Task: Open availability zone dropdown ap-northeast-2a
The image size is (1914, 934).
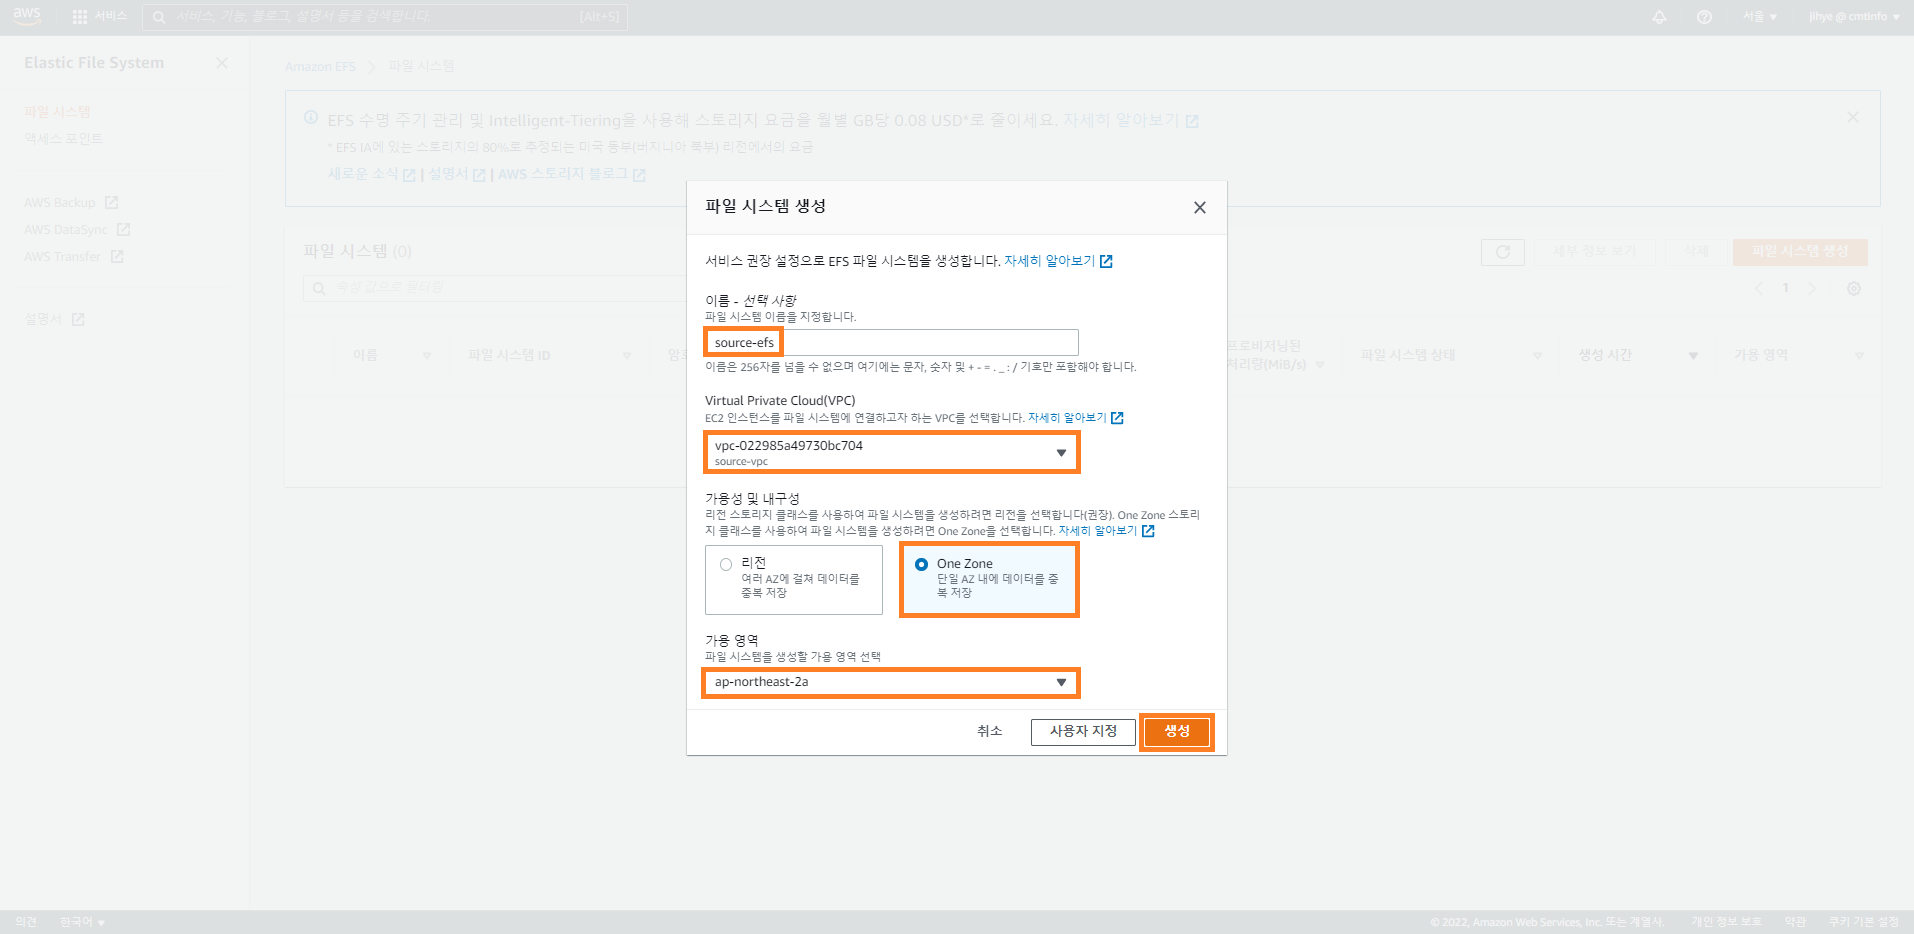Action: click(x=890, y=683)
